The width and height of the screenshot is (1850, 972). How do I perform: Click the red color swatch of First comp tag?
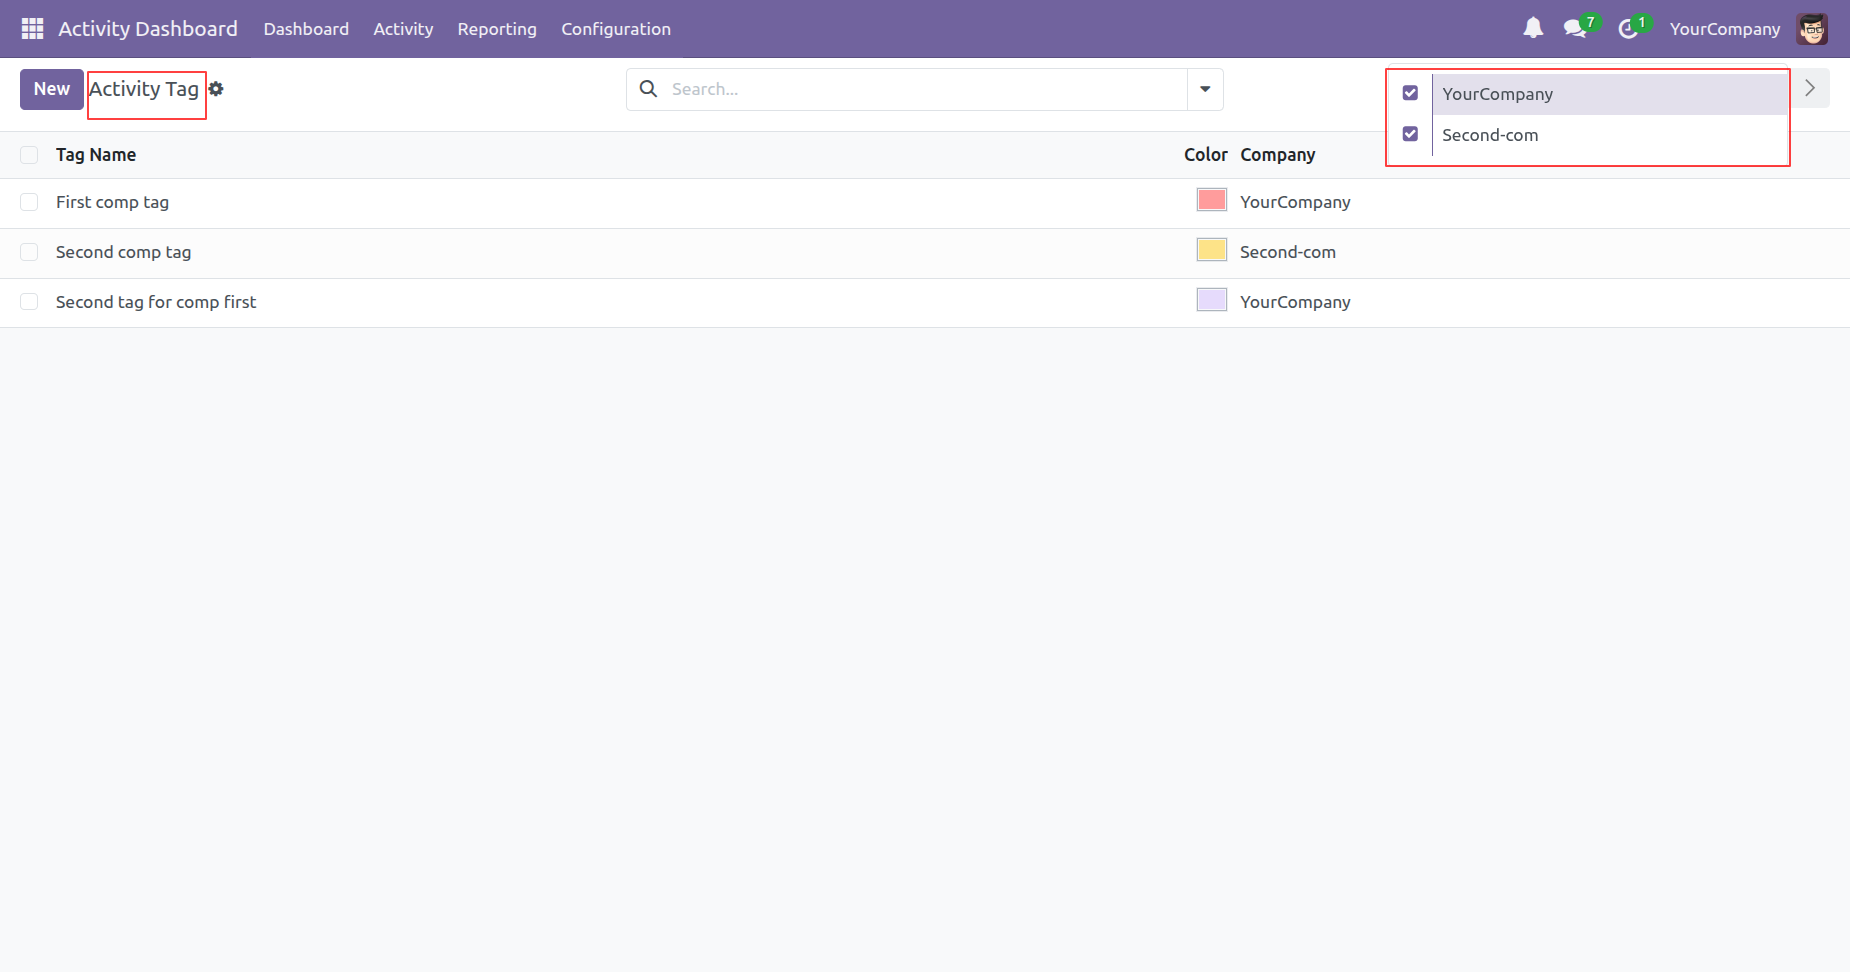point(1212,200)
